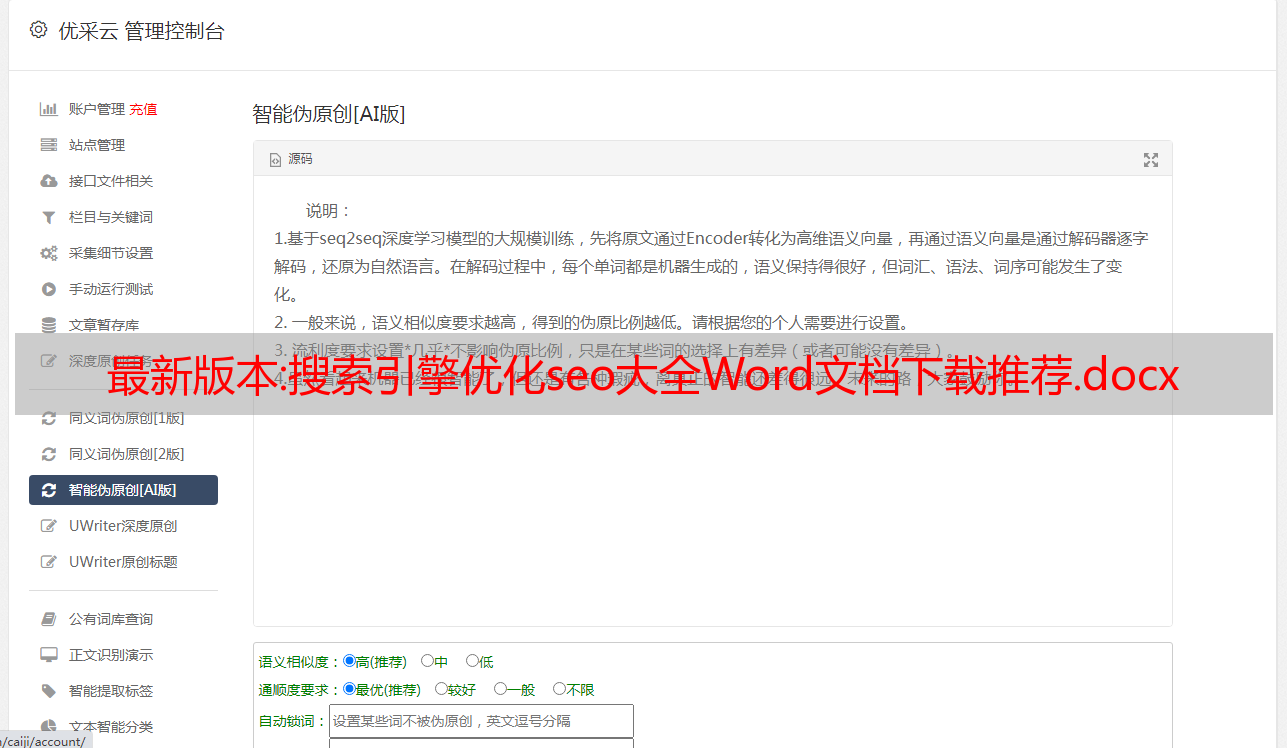
Task: Click the 优采云 管理控制台 title text
Action: point(142,31)
